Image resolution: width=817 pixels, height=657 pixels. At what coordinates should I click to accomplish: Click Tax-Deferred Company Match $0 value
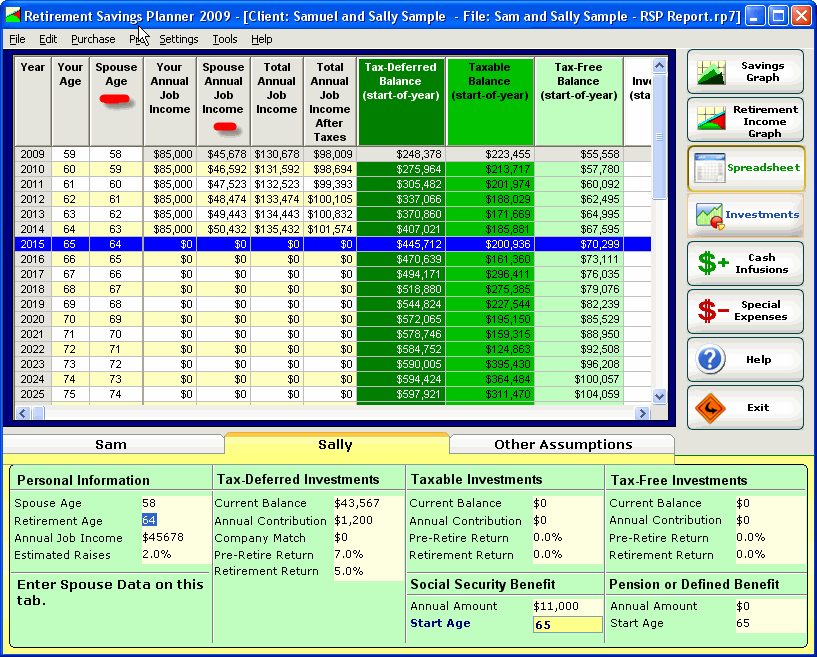pyautogui.click(x=341, y=537)
